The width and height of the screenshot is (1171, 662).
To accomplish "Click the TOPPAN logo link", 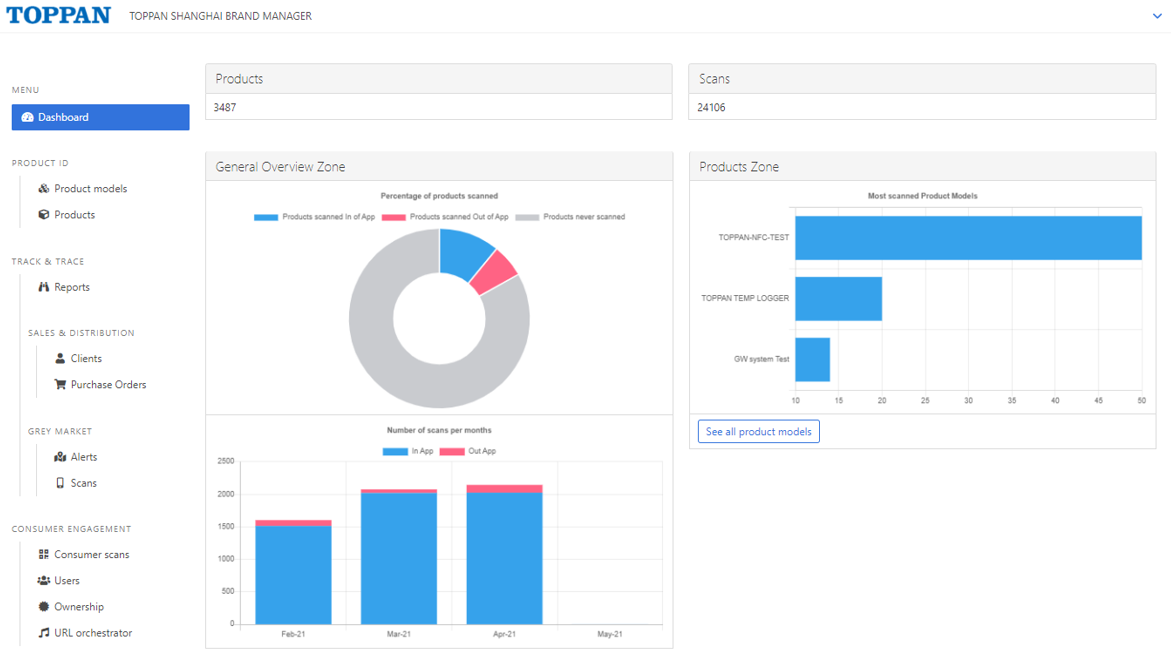I will 58,16.
